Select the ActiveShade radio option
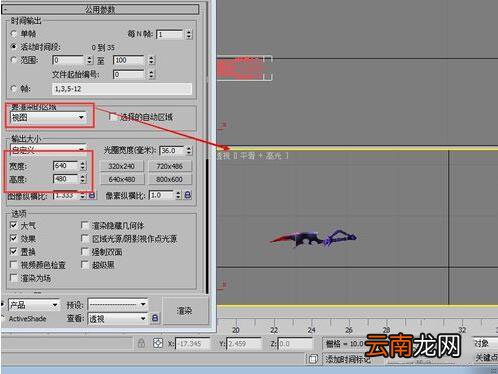This screenshot has height=374, width=498. 3,318
